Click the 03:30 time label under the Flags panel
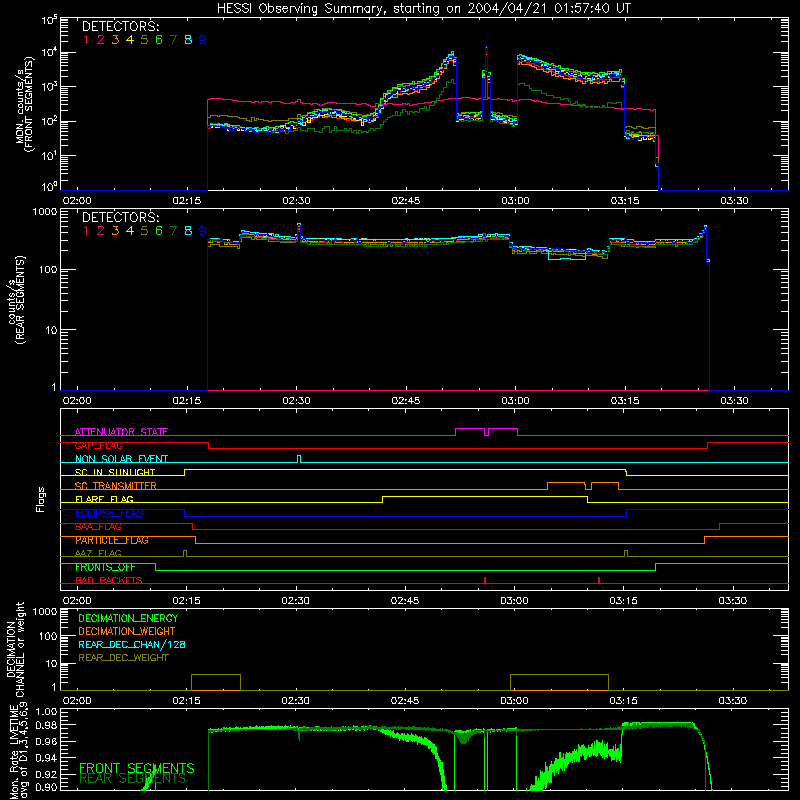Viewport: 800px width, 800px height. click(x=733, y=601)
